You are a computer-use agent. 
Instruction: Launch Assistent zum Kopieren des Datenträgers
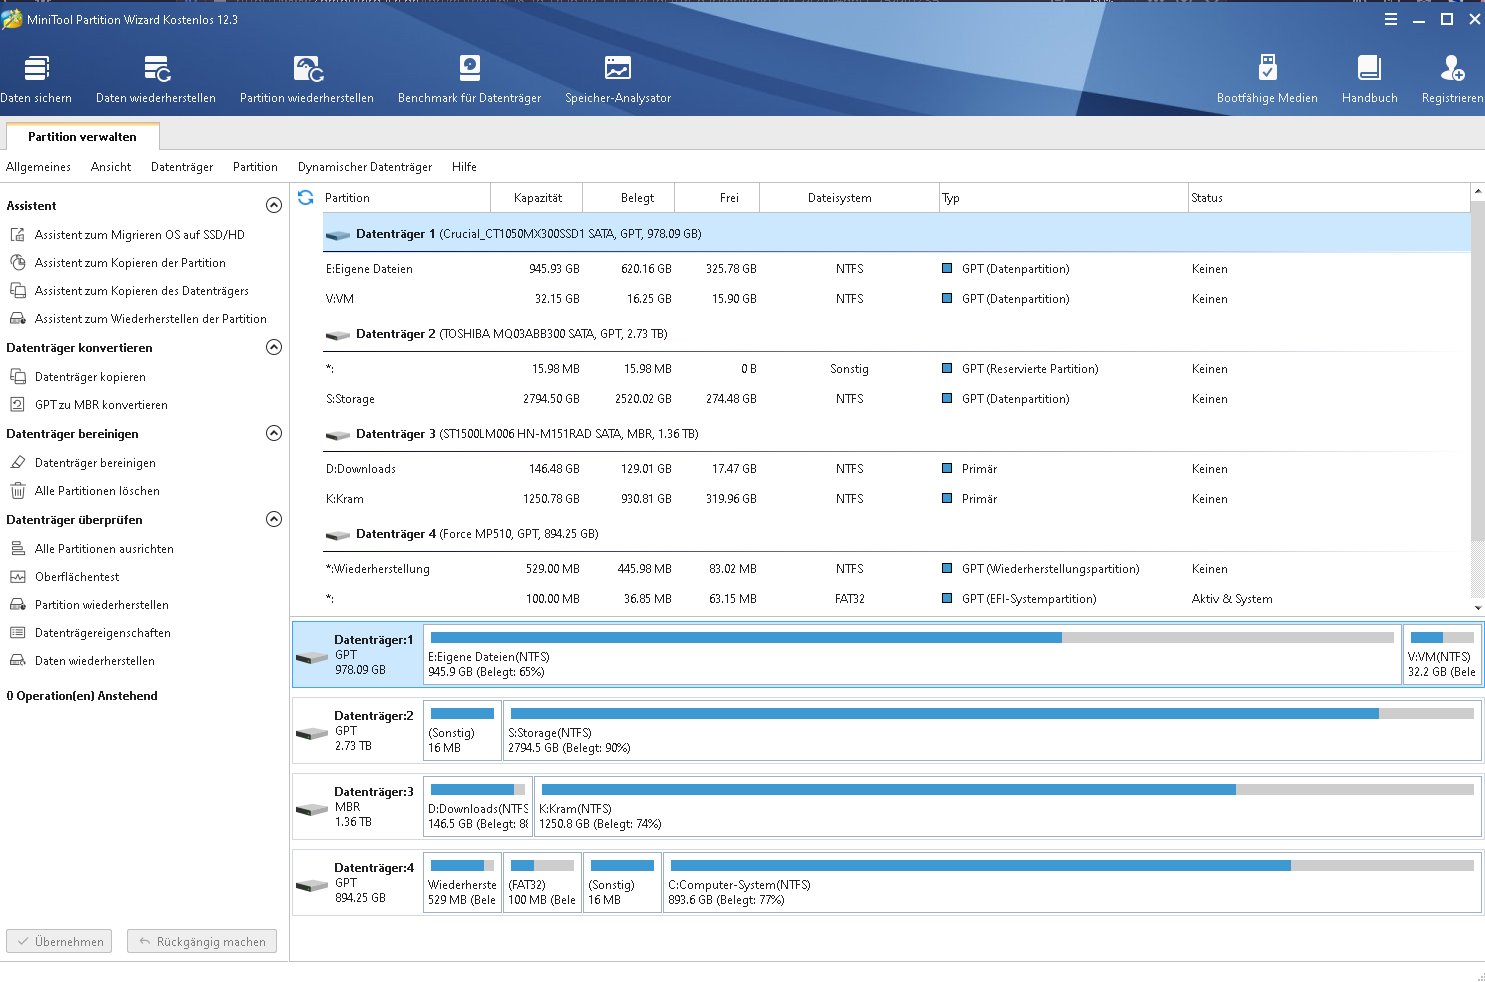(141, 291)
